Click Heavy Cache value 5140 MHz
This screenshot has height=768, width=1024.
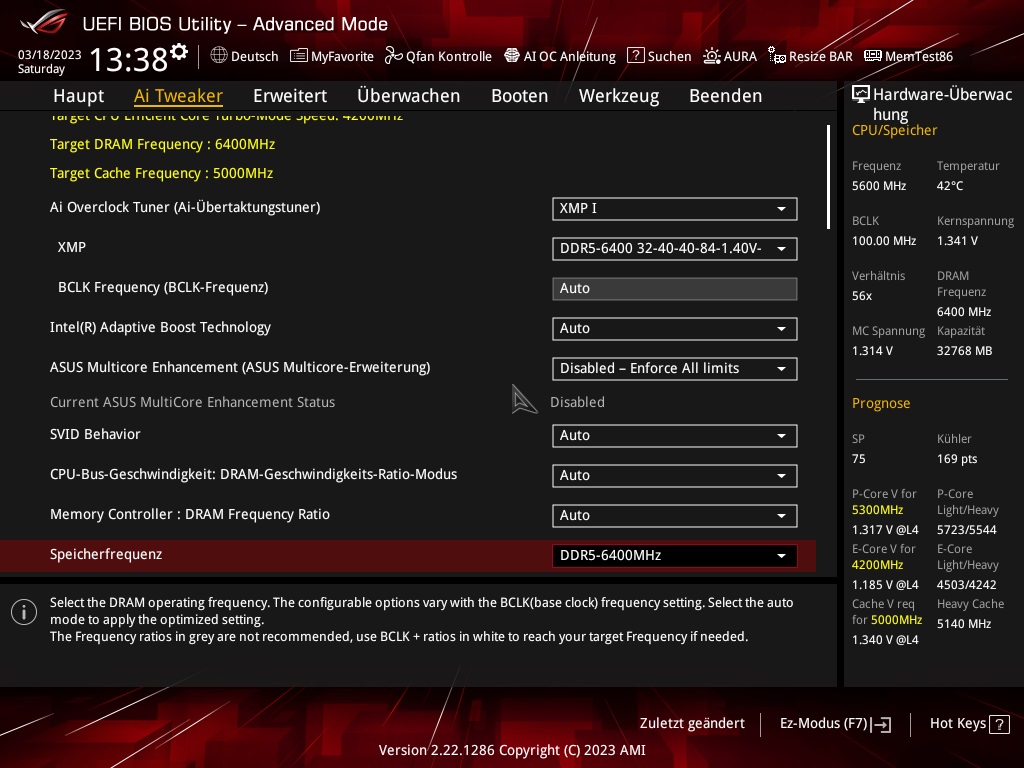[x=963, y=624]
